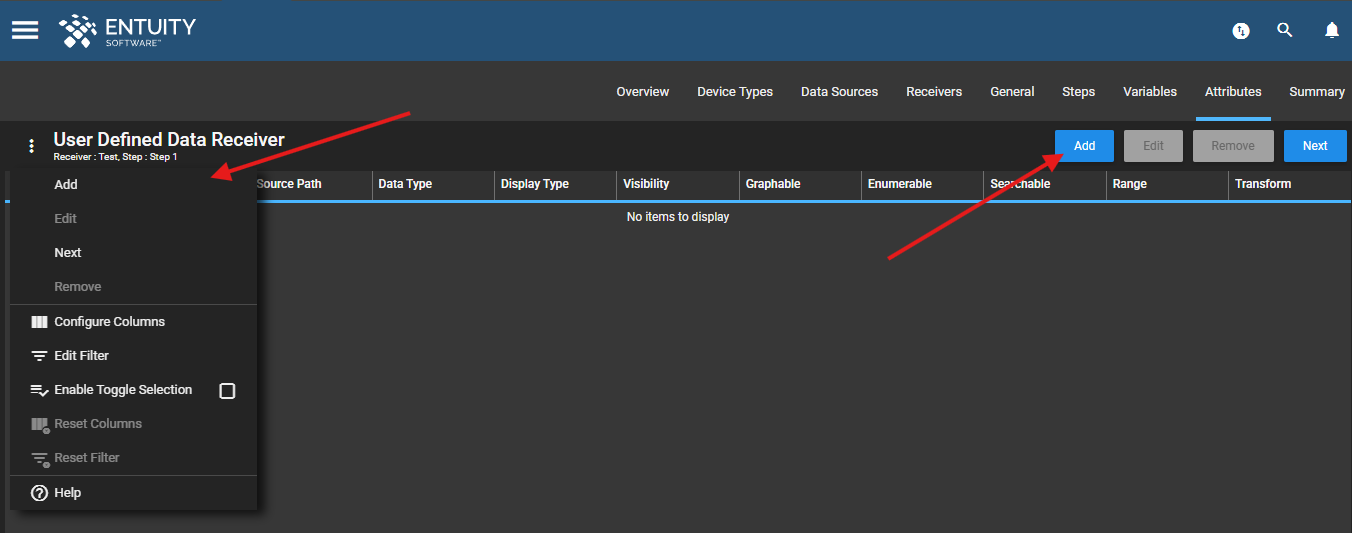Click the Entuity Software logo
Screen dimensions: 1352x533
(x=127, y=31)
